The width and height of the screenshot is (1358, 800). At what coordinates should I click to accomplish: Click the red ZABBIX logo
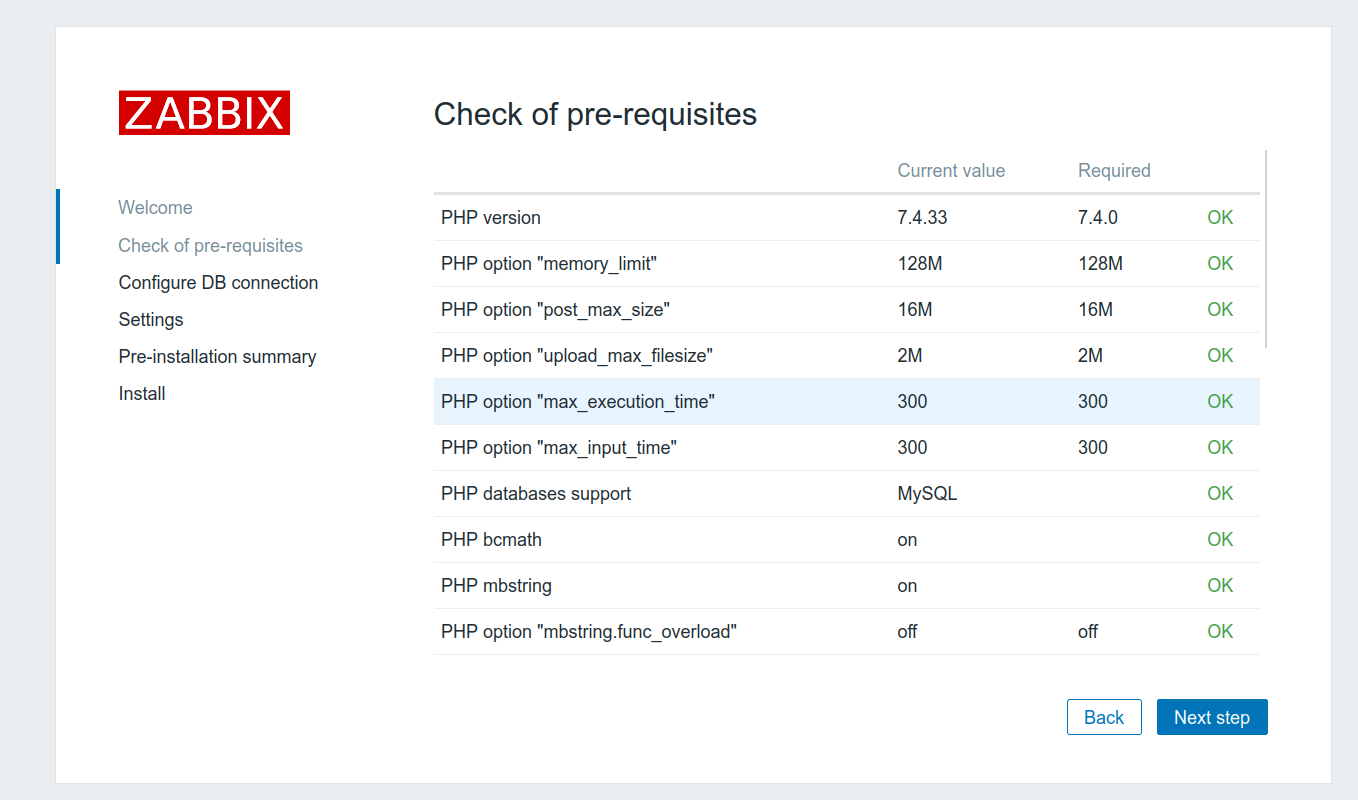point(204,113)
